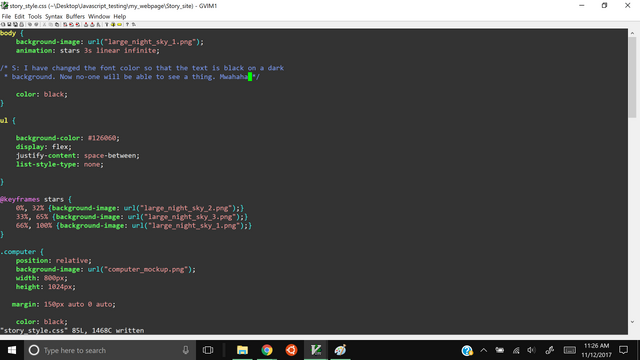Open the Syntax menu
This screenshot has width=640, height=360.
[53, 16]
